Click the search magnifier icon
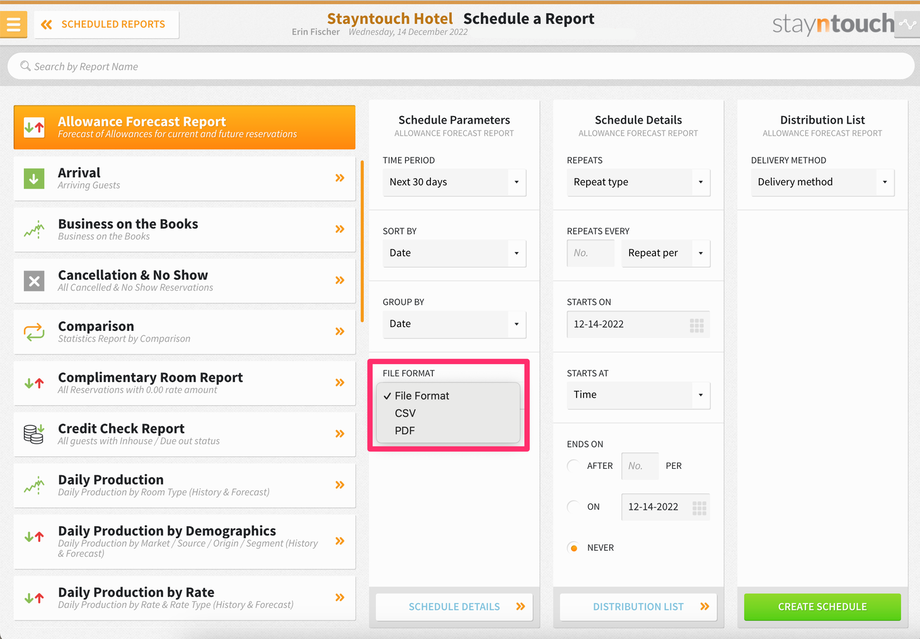This screenshot has height=639, width=920. (x=25, y=66)
